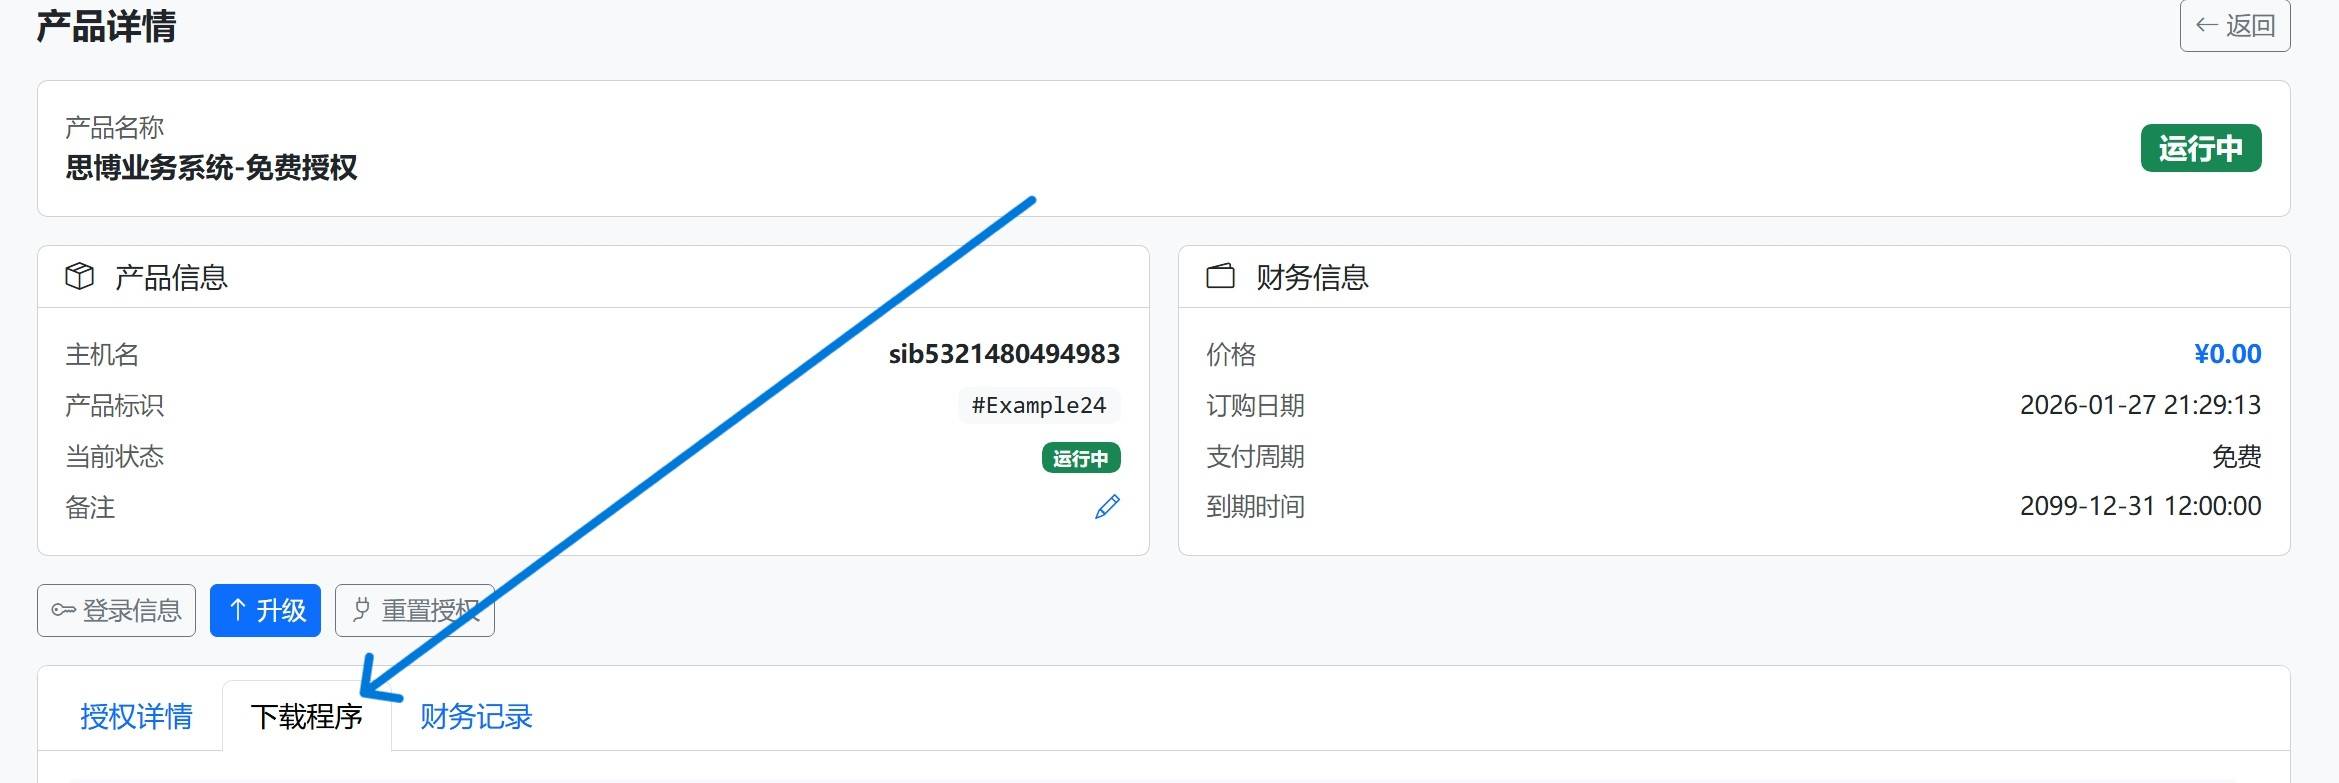Select the 下载程序 tab
The image size is (2339, 783).
[x=306, y=716]
